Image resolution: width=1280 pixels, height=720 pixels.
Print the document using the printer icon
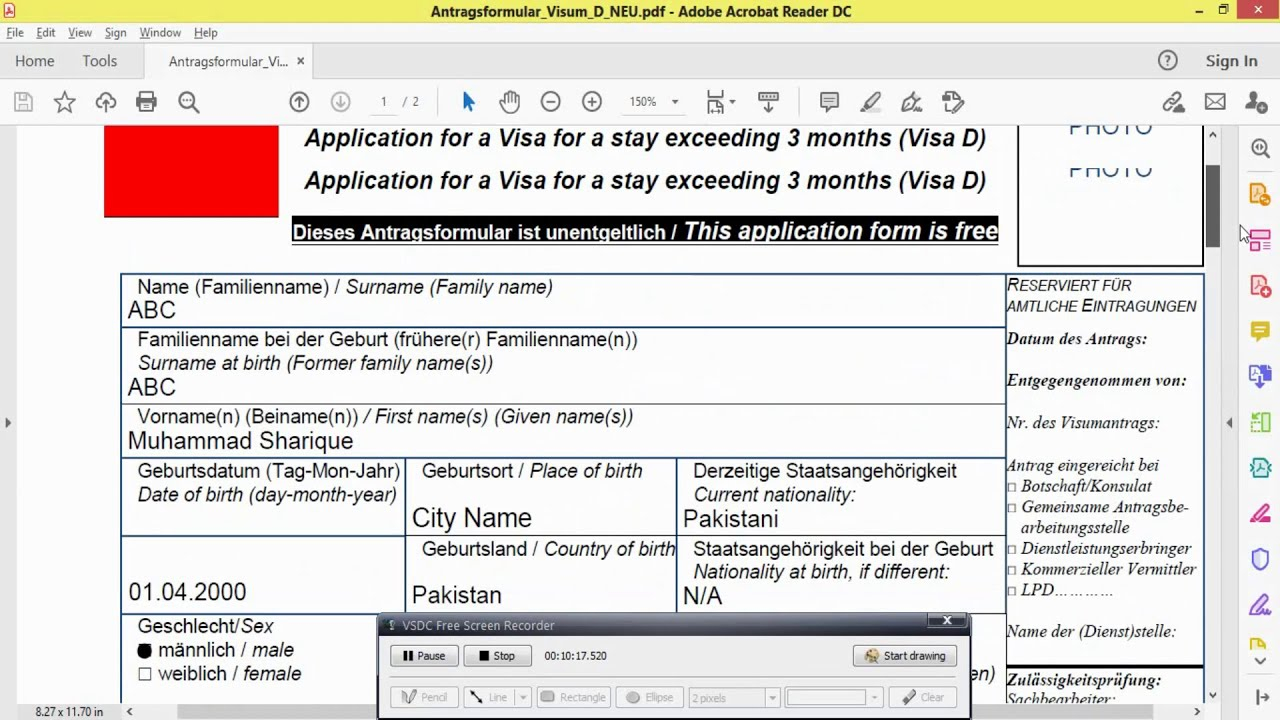[147, 102]
